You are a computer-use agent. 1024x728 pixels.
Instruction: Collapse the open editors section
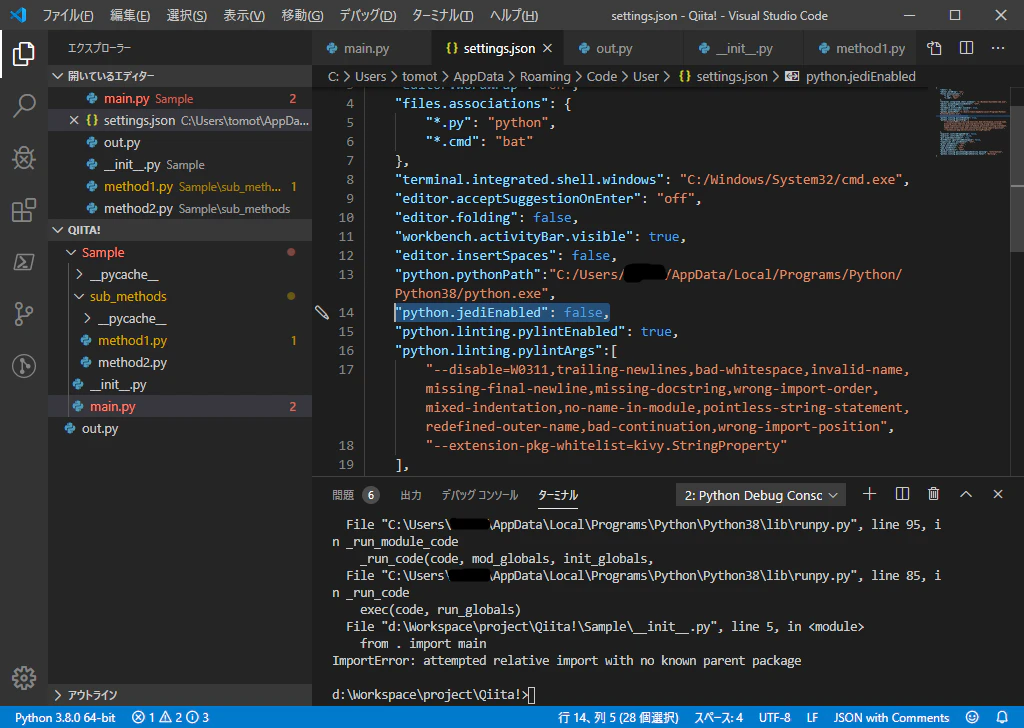point(180,76)
